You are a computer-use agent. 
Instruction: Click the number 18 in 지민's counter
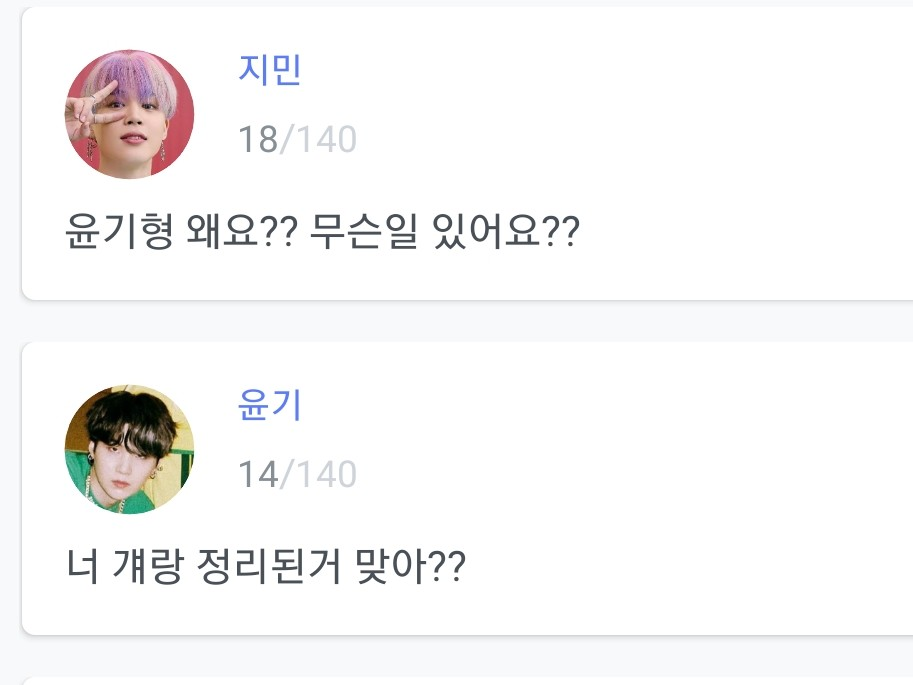point(257,140)
